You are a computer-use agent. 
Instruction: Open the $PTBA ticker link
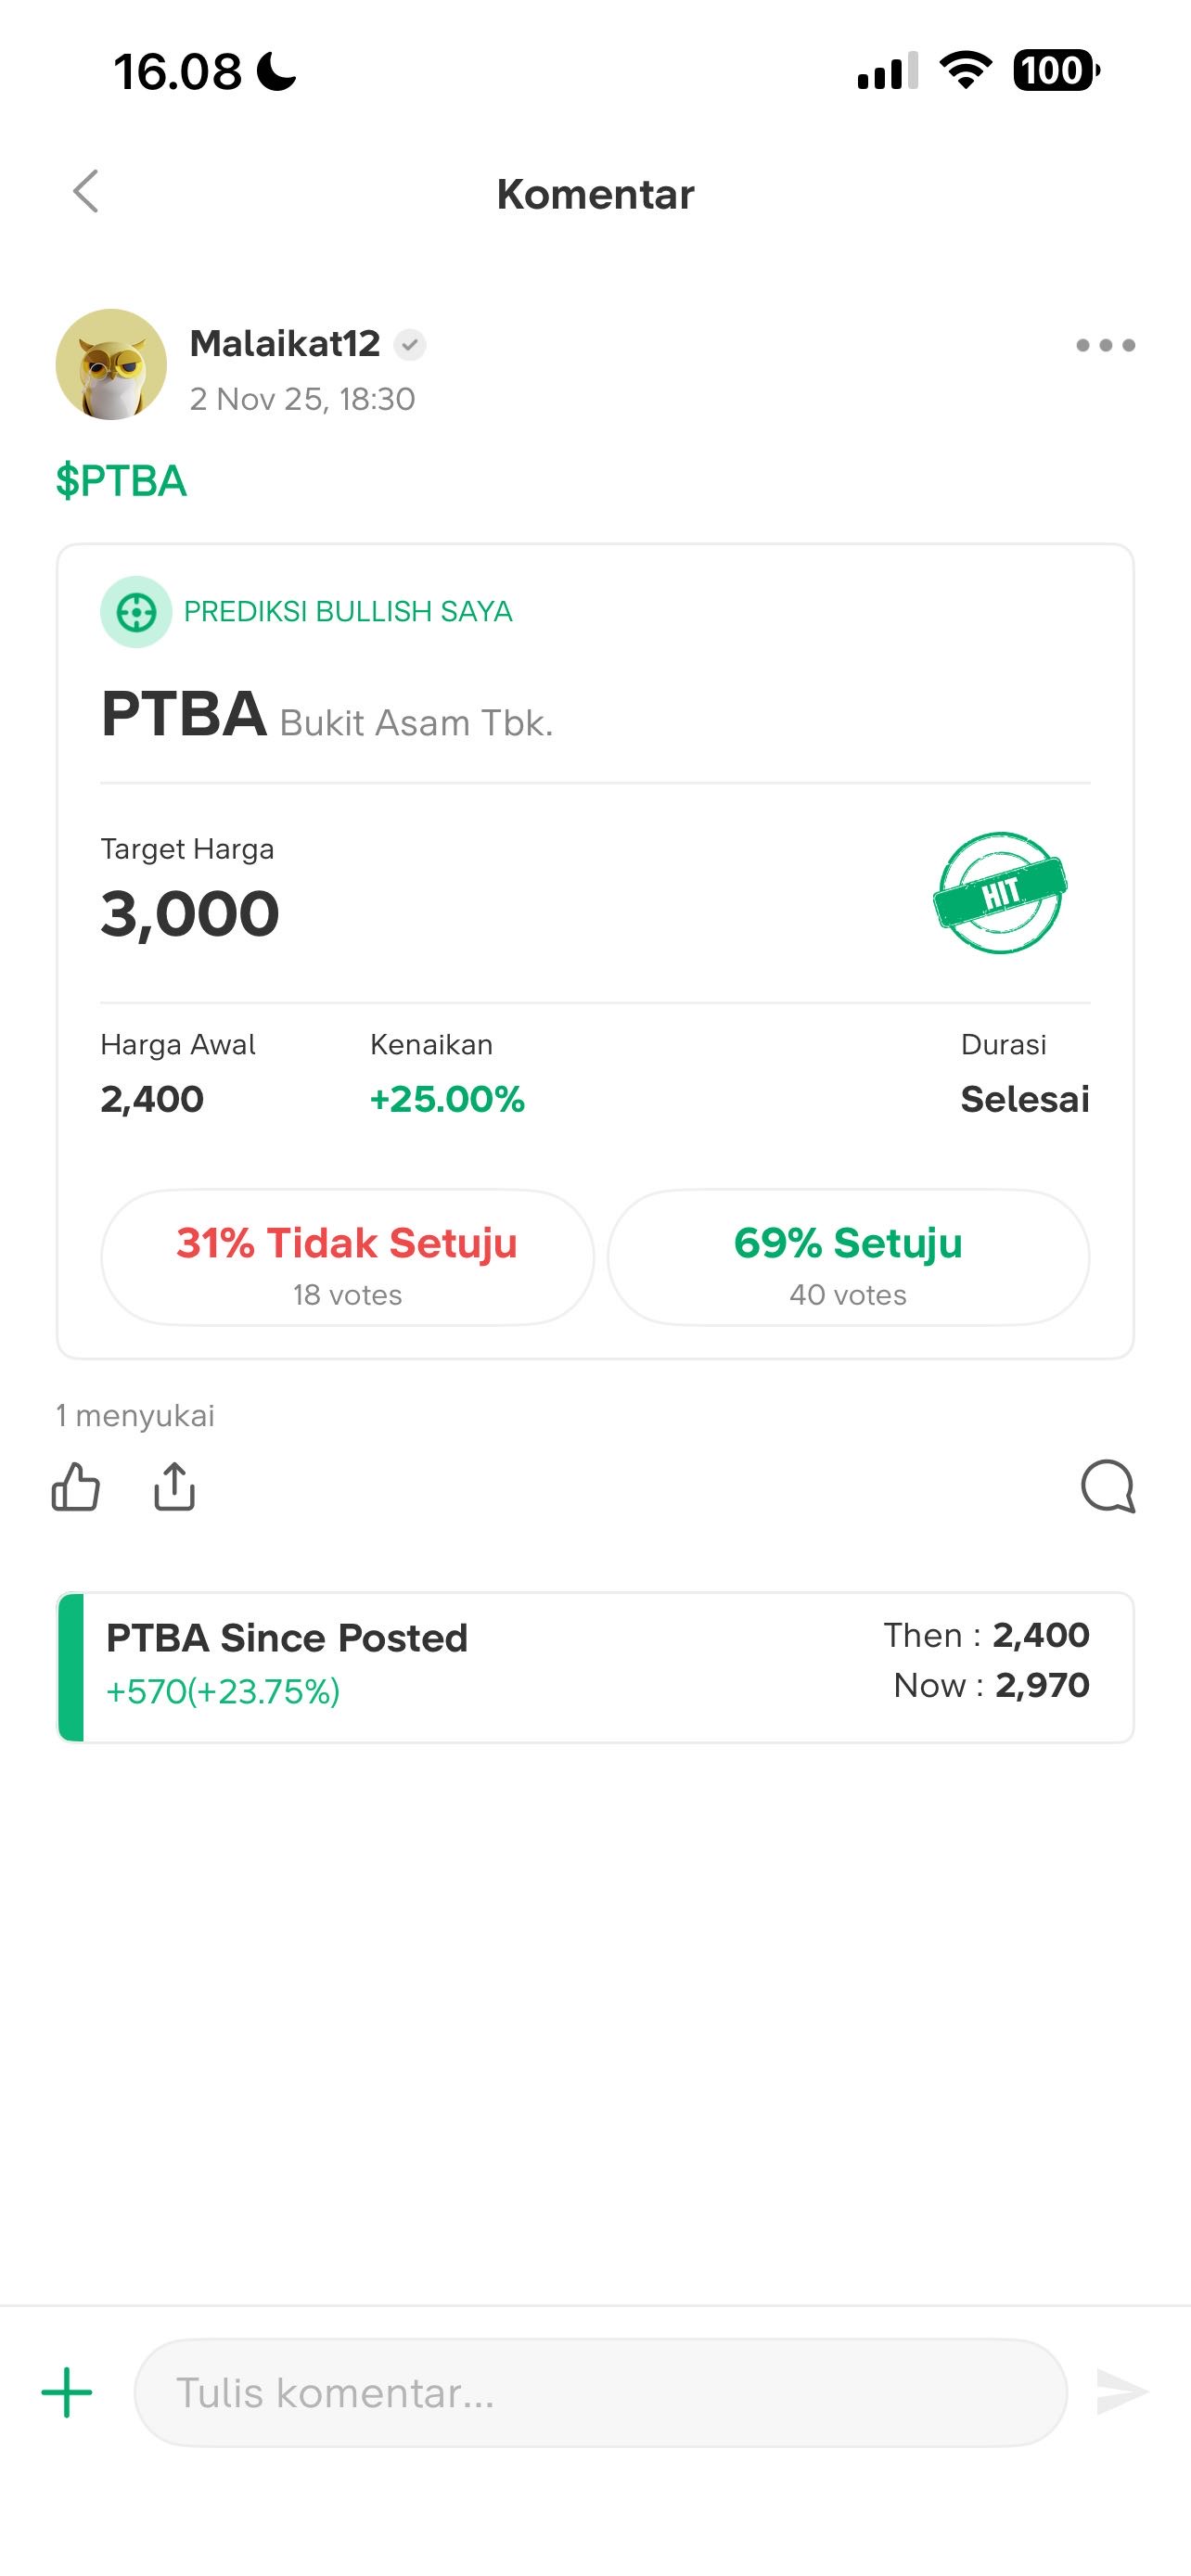tap(121, 481)
